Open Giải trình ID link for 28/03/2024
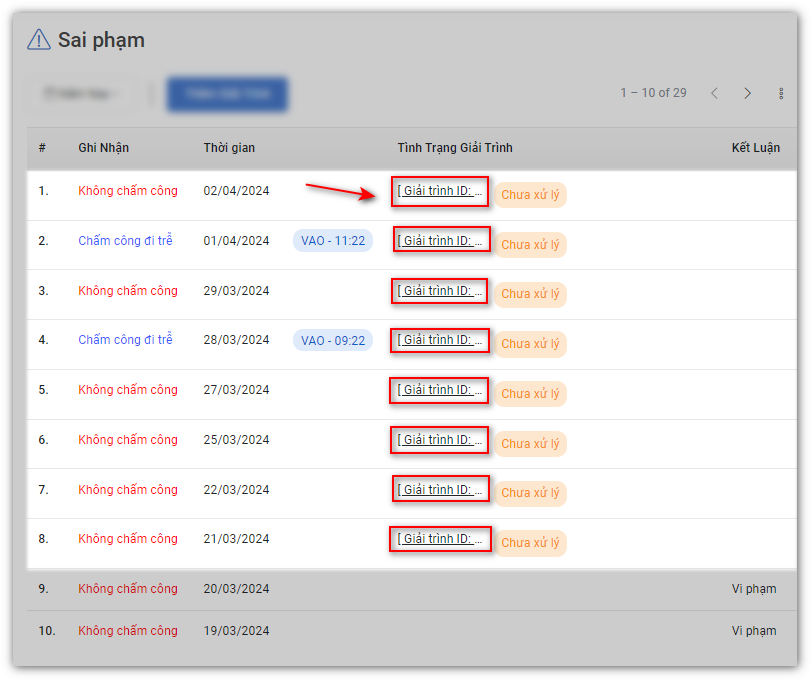 [x=440, y=340]
